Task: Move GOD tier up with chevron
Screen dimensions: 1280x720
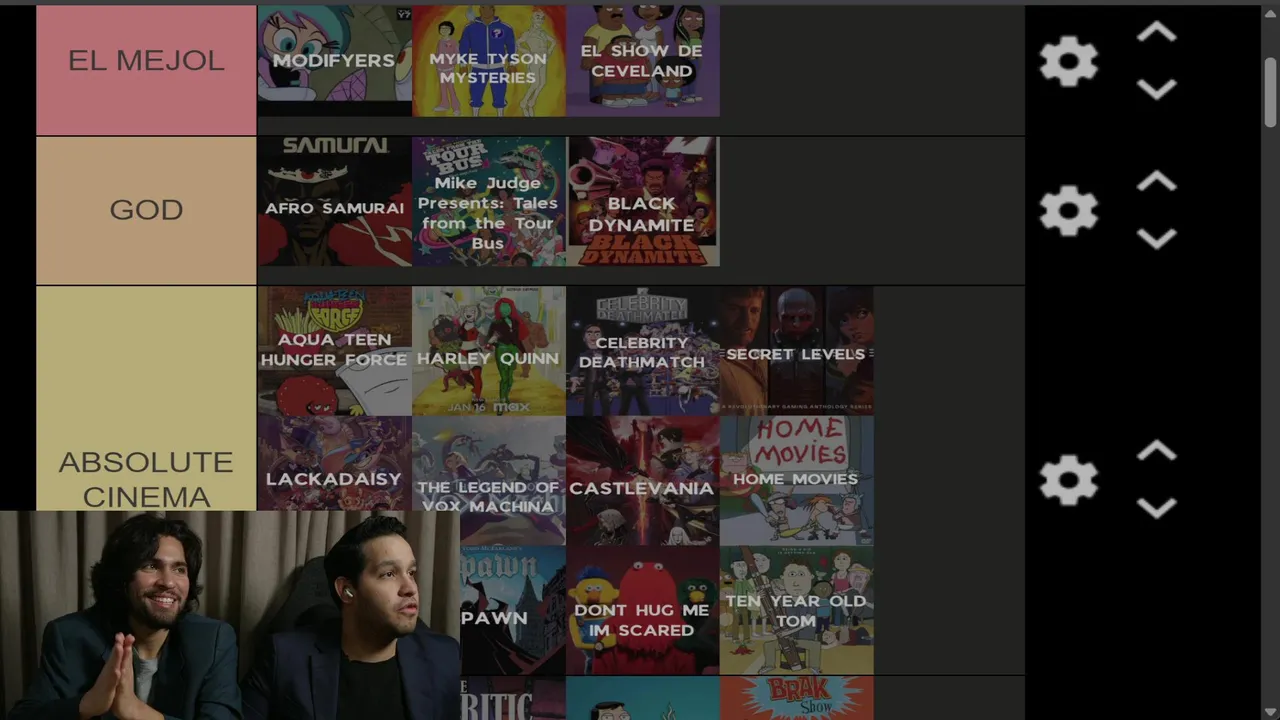Action: (1156, 182)
